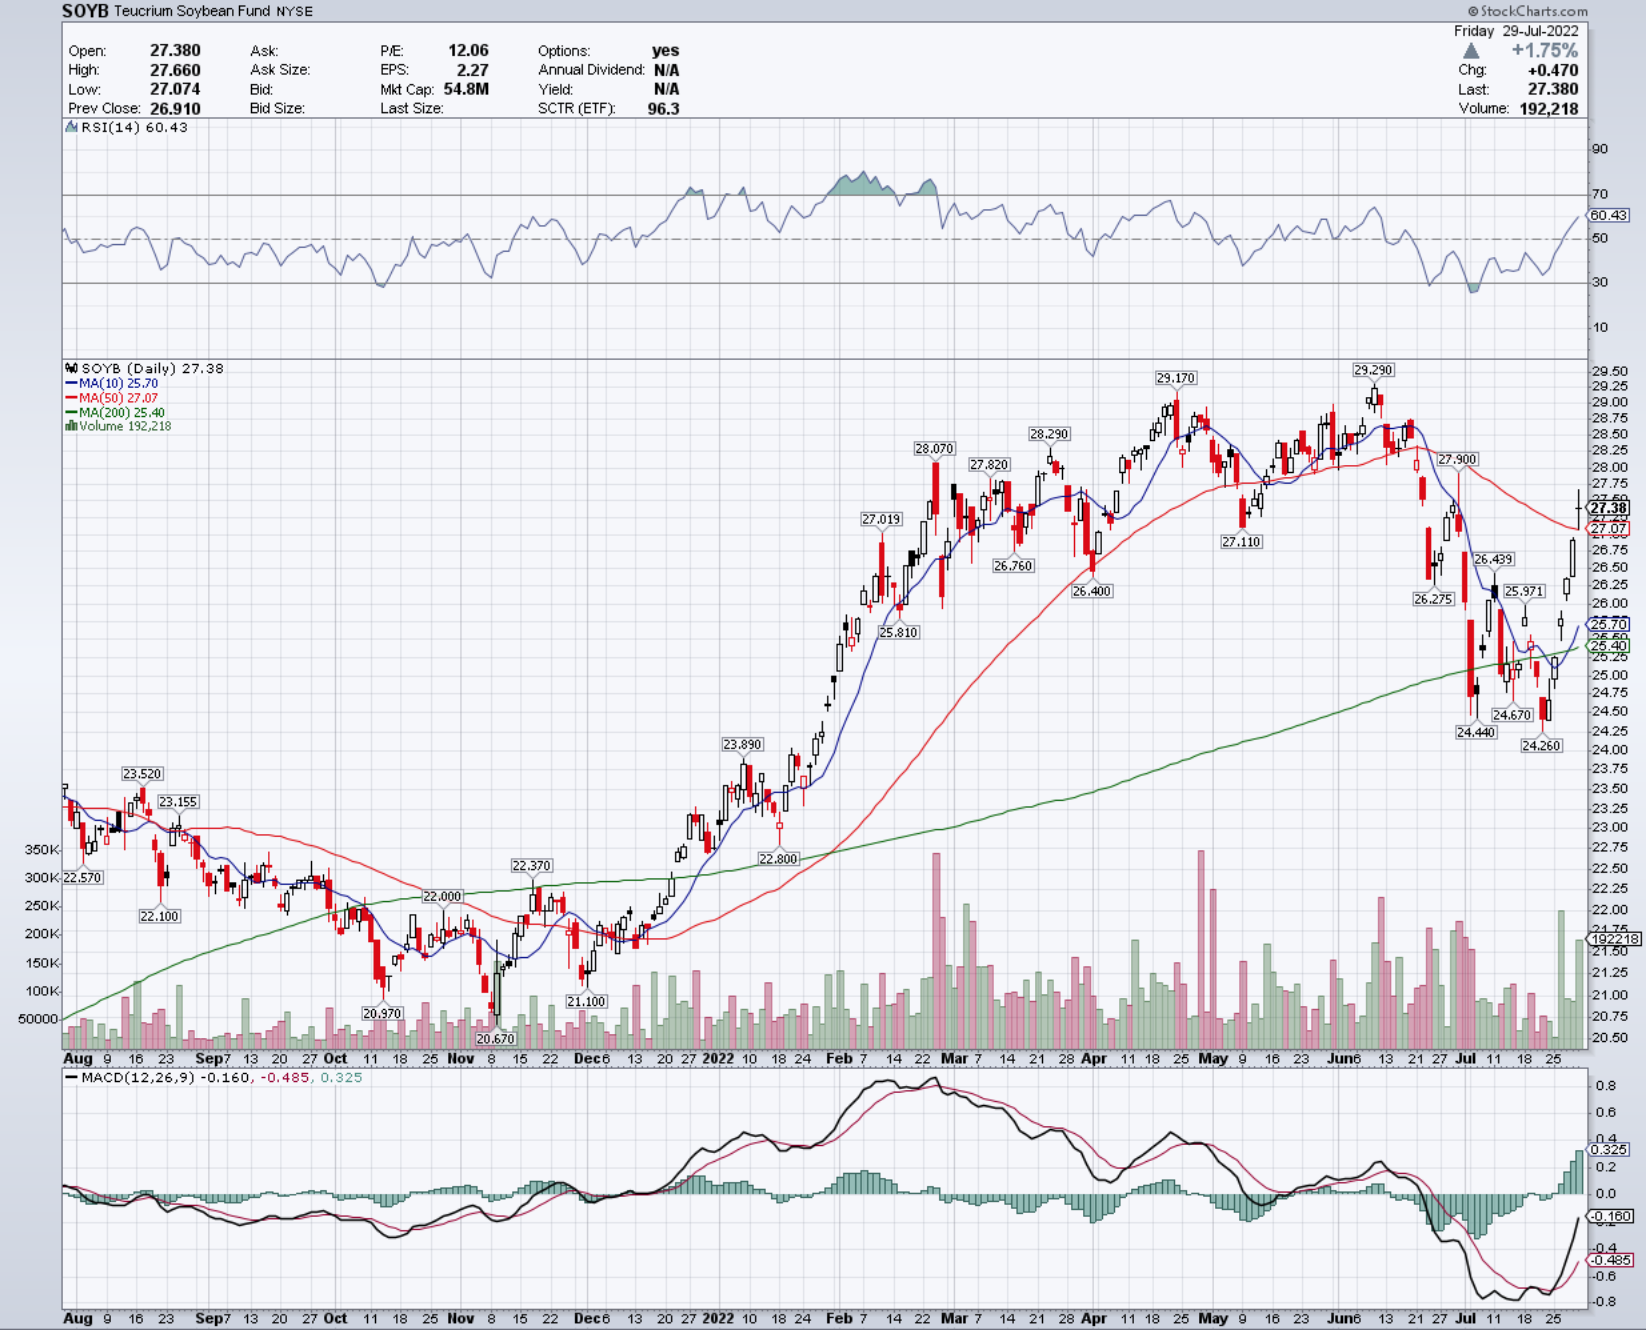Click the Prev Close value 26.910
The width and height of the screenshot is (1646, 1330).
pos(175,108)
